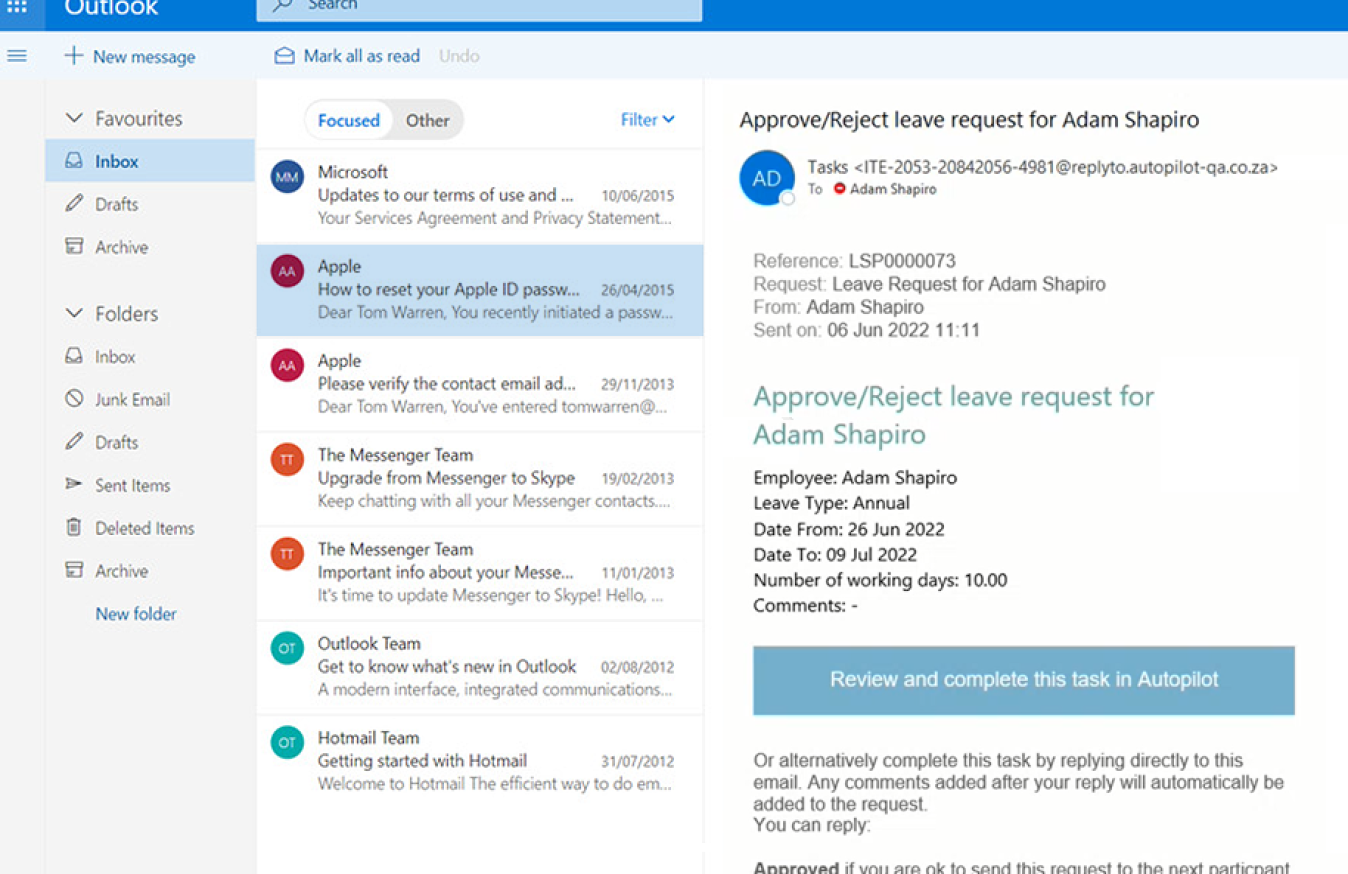
Task: Open 'How to reset your Apple ID' email
Action: [480, 290]
